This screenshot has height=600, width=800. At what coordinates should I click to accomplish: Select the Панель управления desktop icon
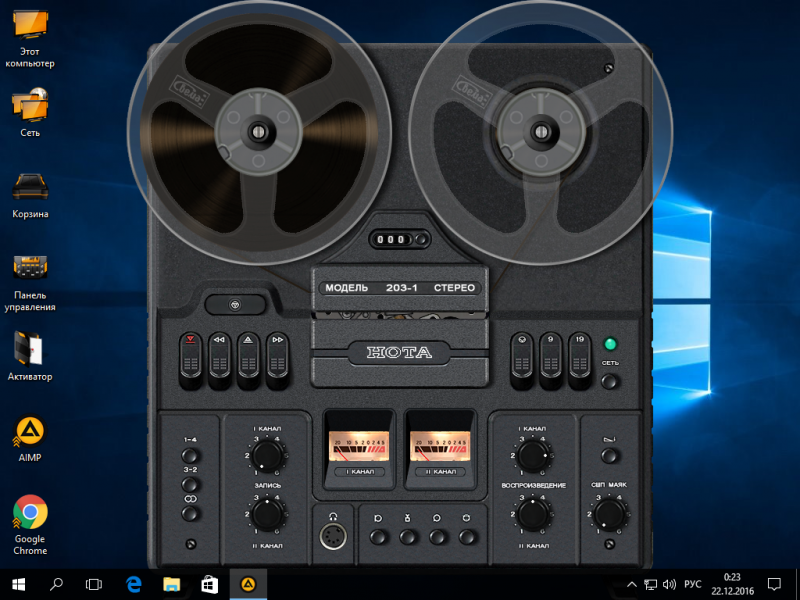click(x=30, y=283)
